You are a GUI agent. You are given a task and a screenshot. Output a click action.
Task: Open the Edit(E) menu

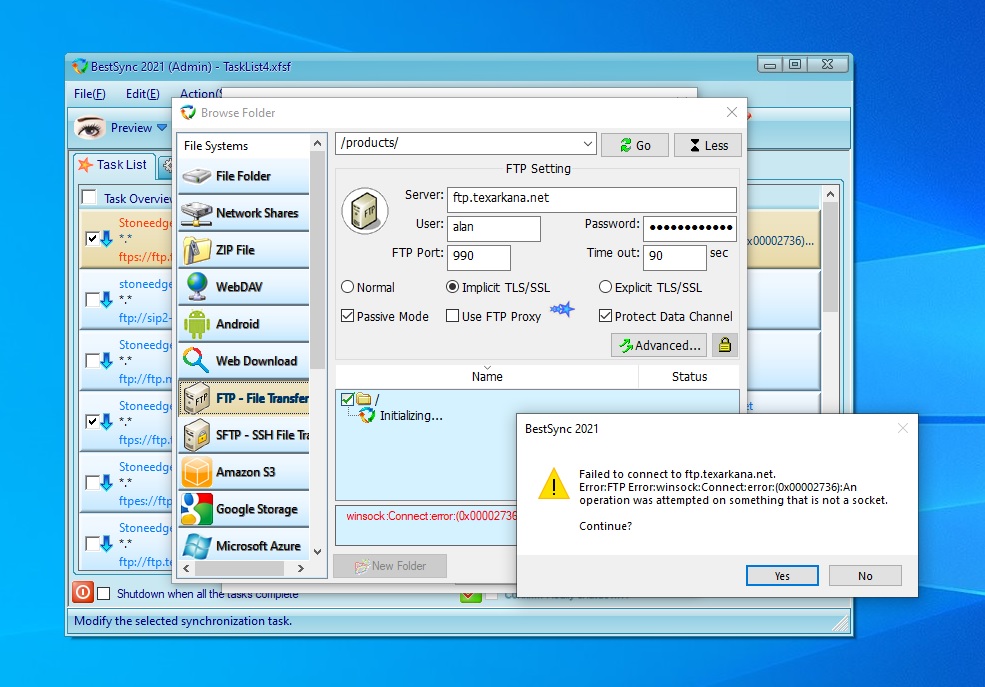pos(143,94)
